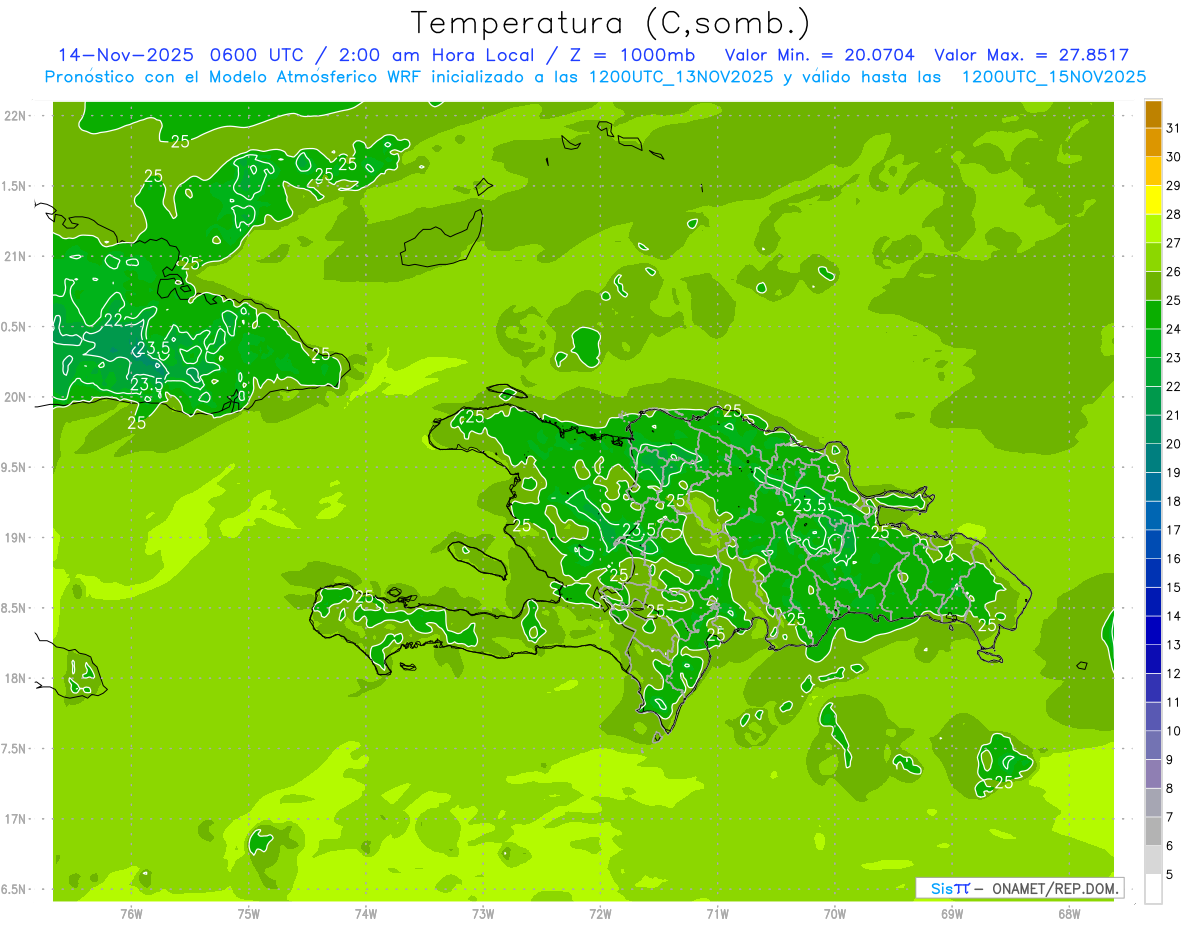Click the longitude label "76W"
This screenshot has width=1200, height=927.
tap(131, 913)
